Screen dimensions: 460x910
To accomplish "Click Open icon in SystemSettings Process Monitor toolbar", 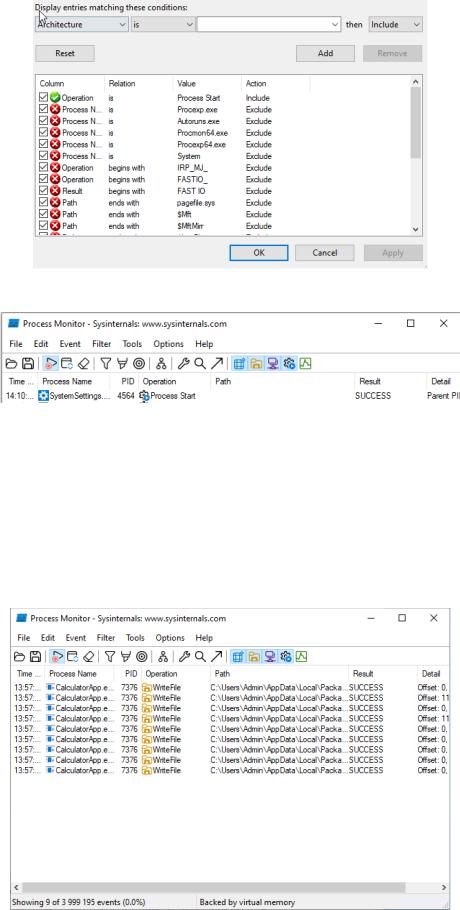I will [11, 364].
